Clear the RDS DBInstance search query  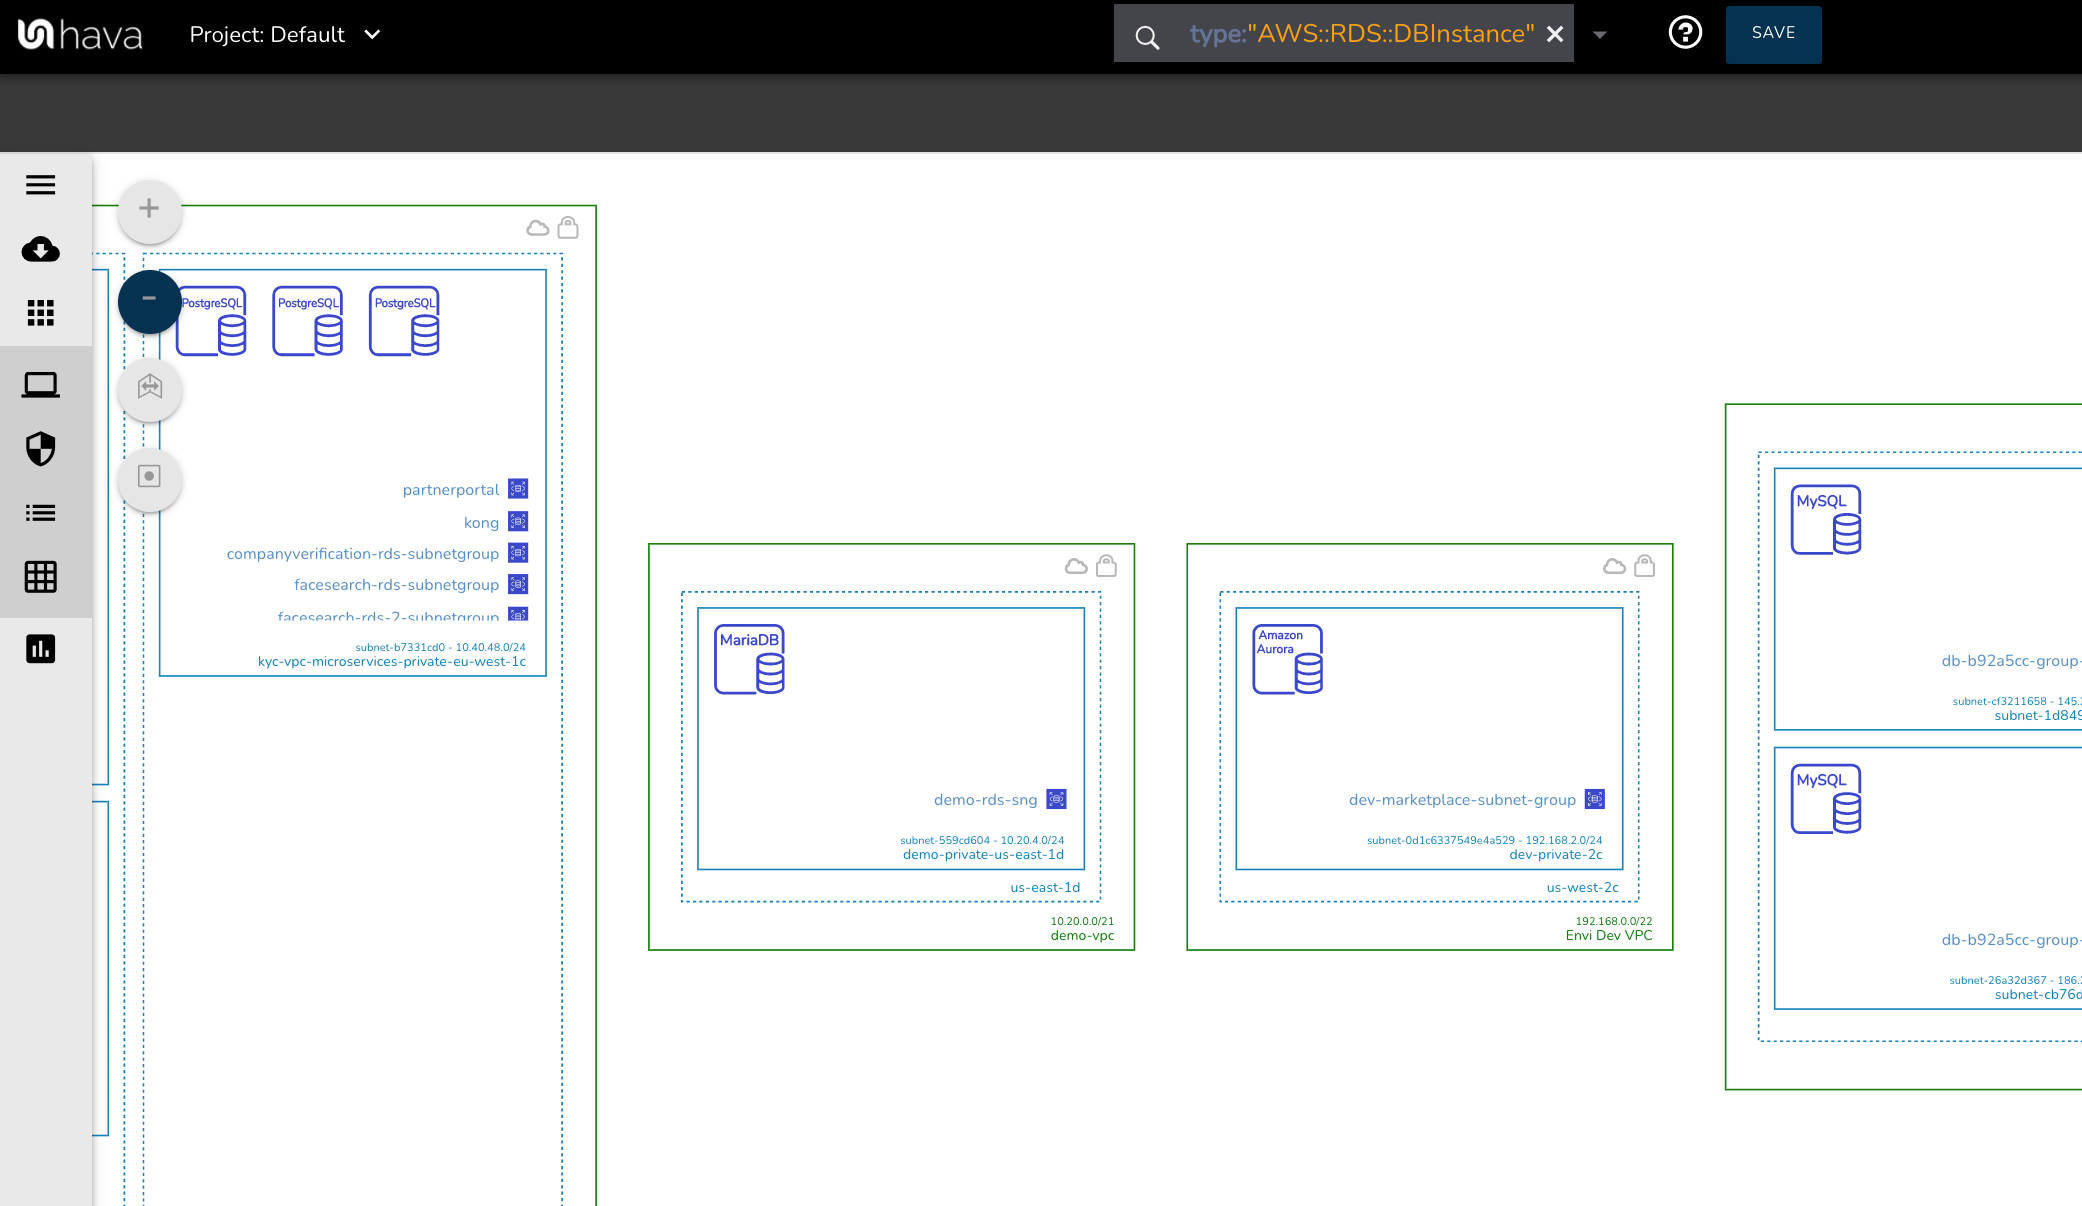pos(1555,34)
